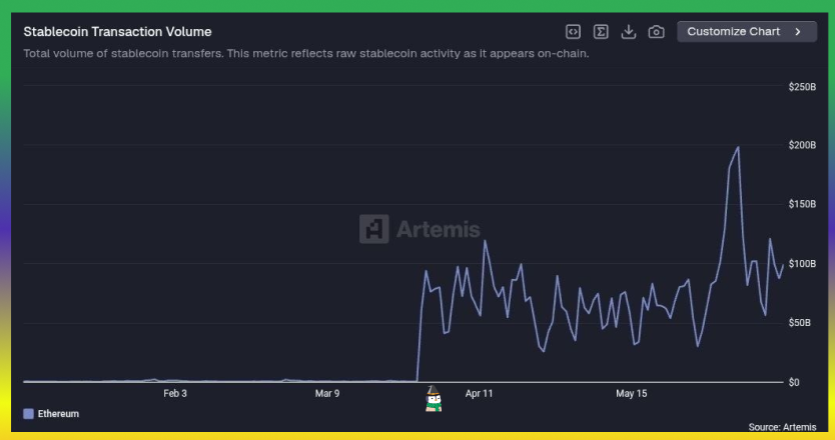Download the chart data

[x=628, y=32]
